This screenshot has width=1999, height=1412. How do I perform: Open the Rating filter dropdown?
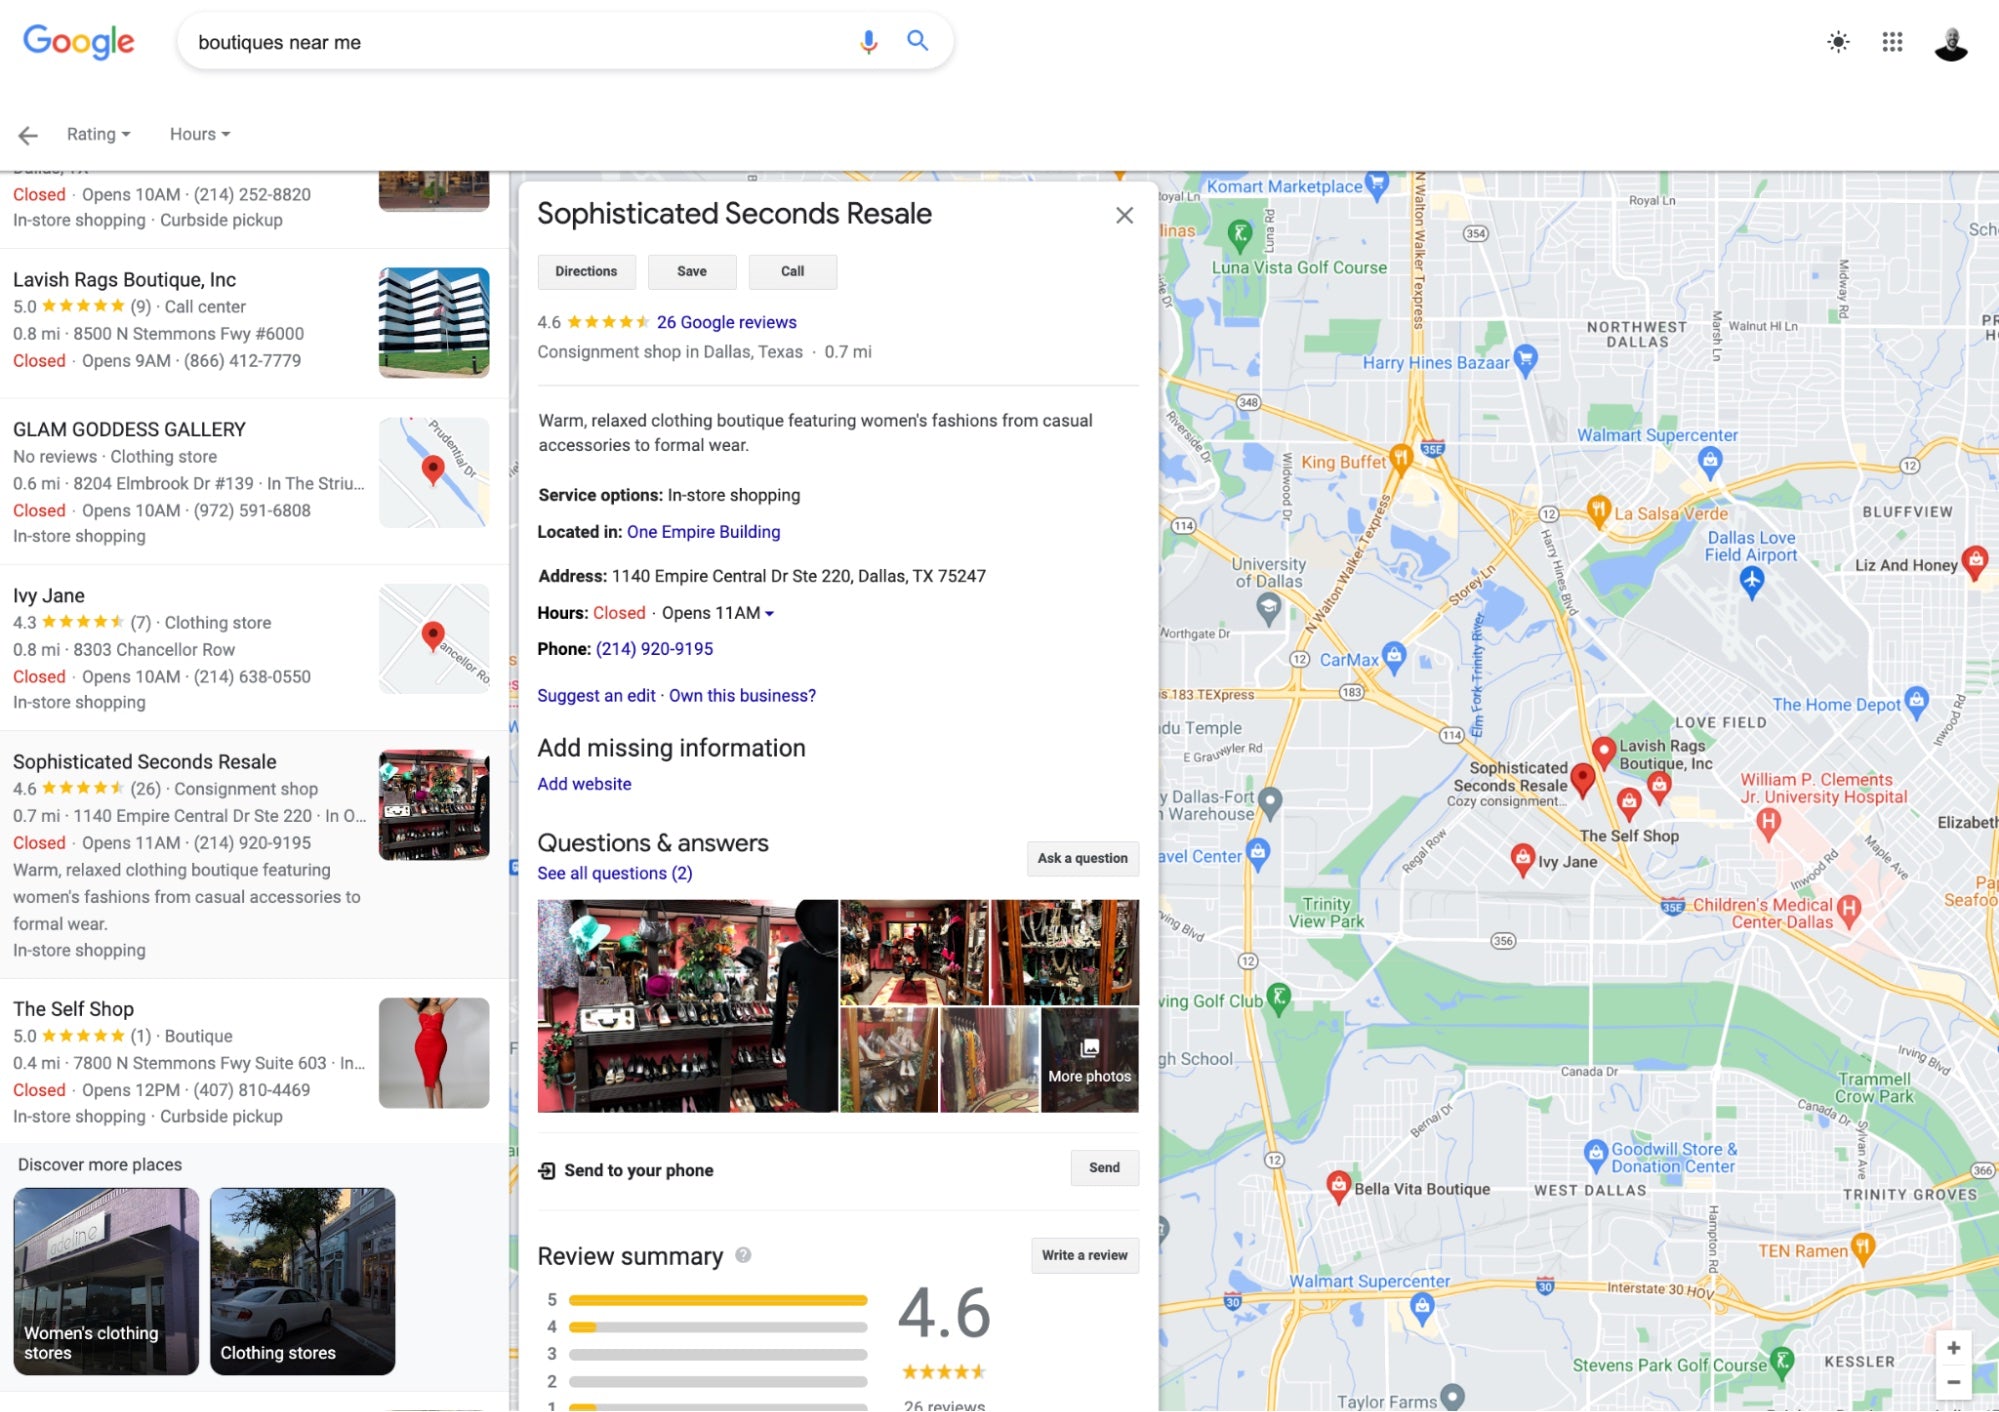click(96, 133)
